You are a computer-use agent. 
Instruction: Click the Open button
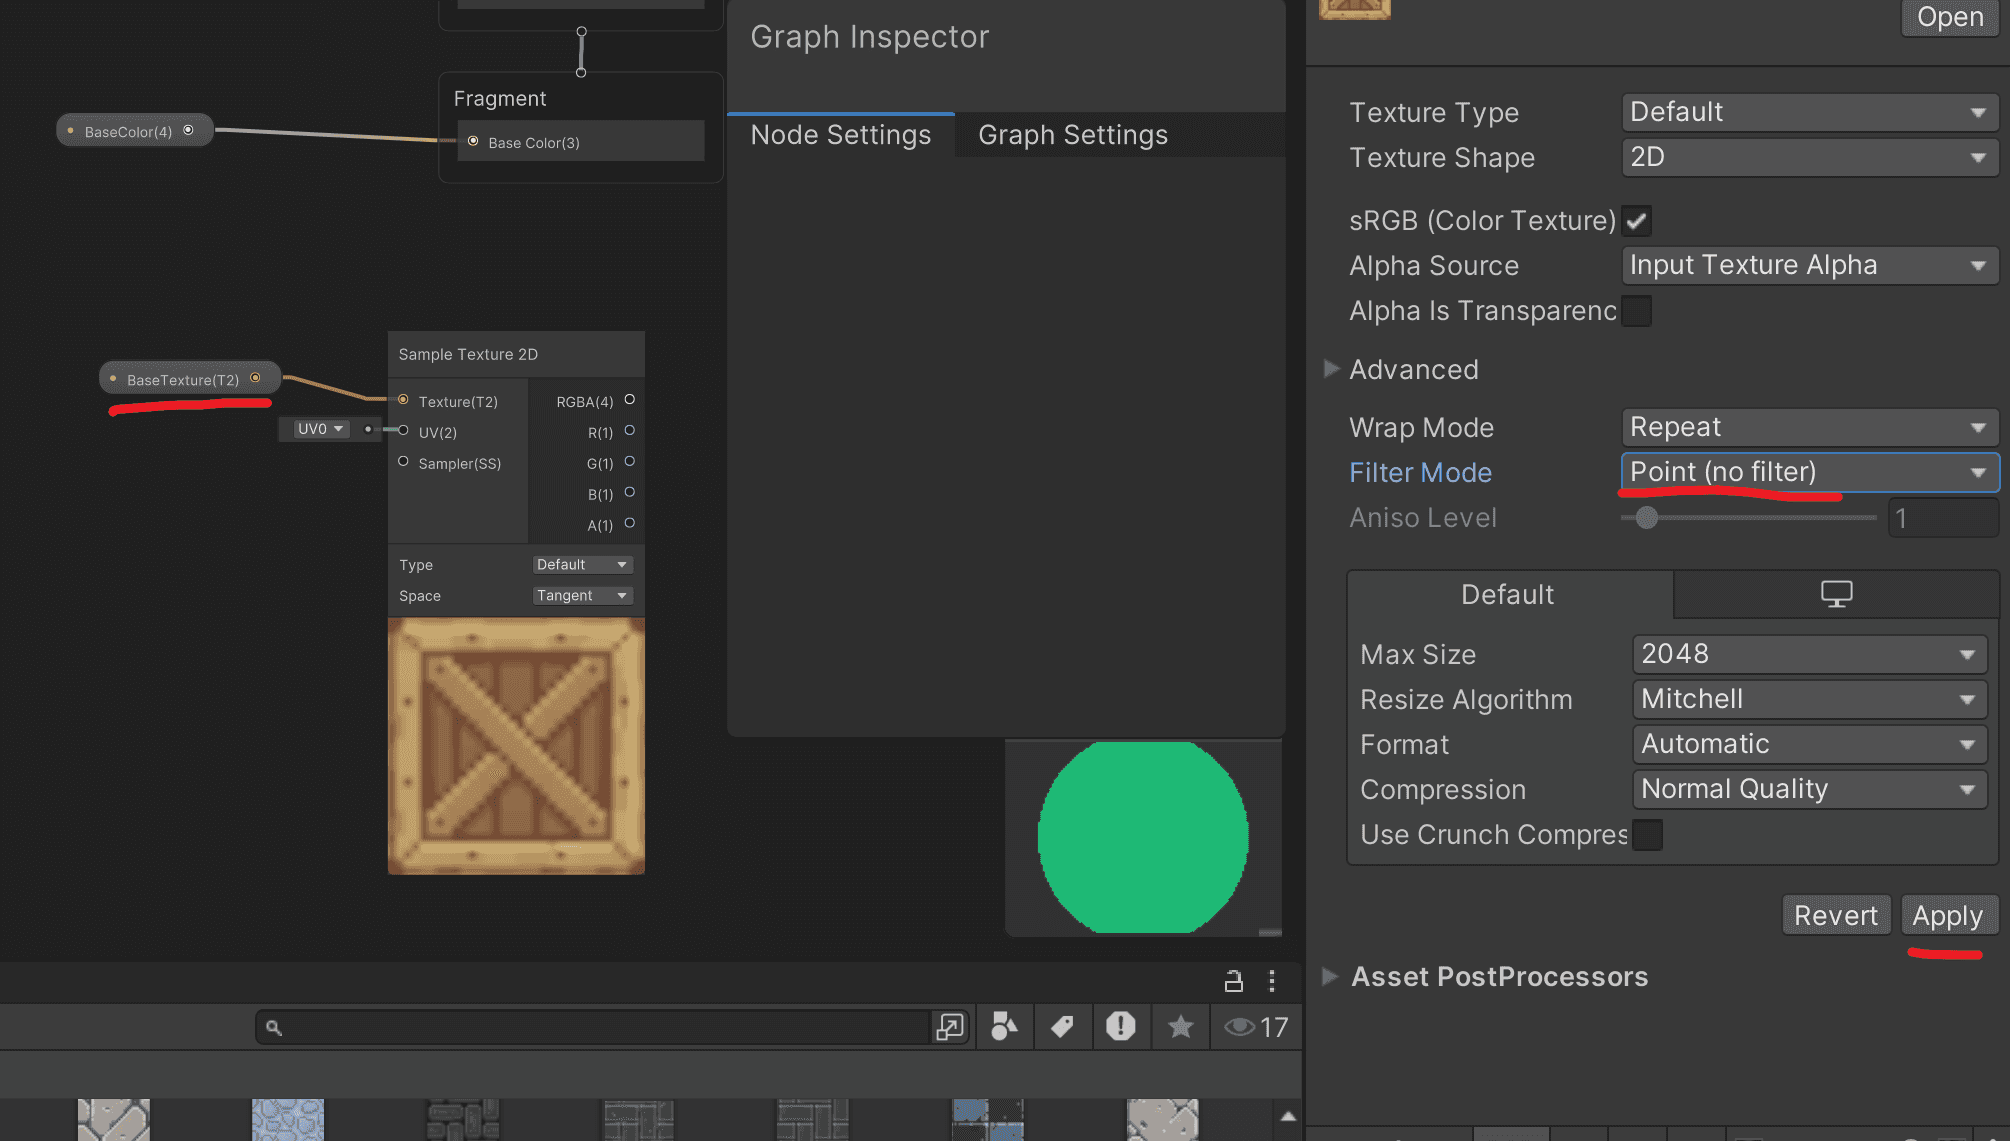click(1950, 17)
